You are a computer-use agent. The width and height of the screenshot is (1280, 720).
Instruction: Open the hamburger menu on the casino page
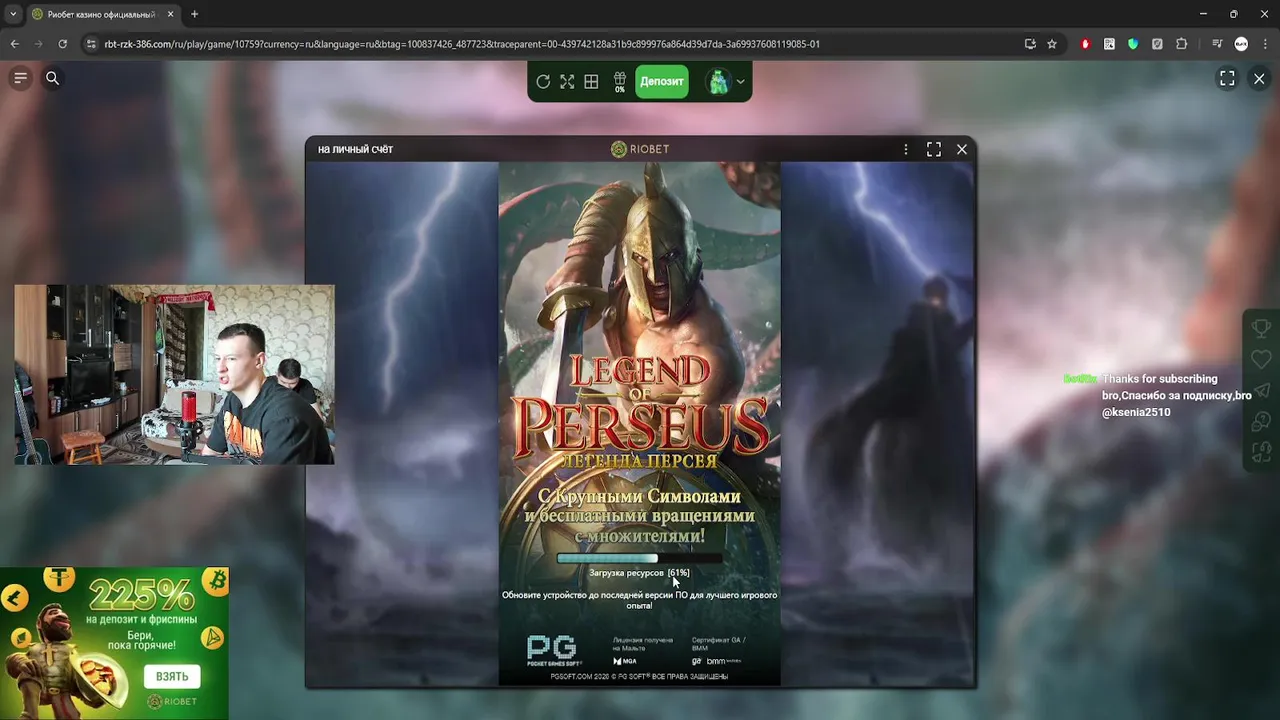(20, 78)
